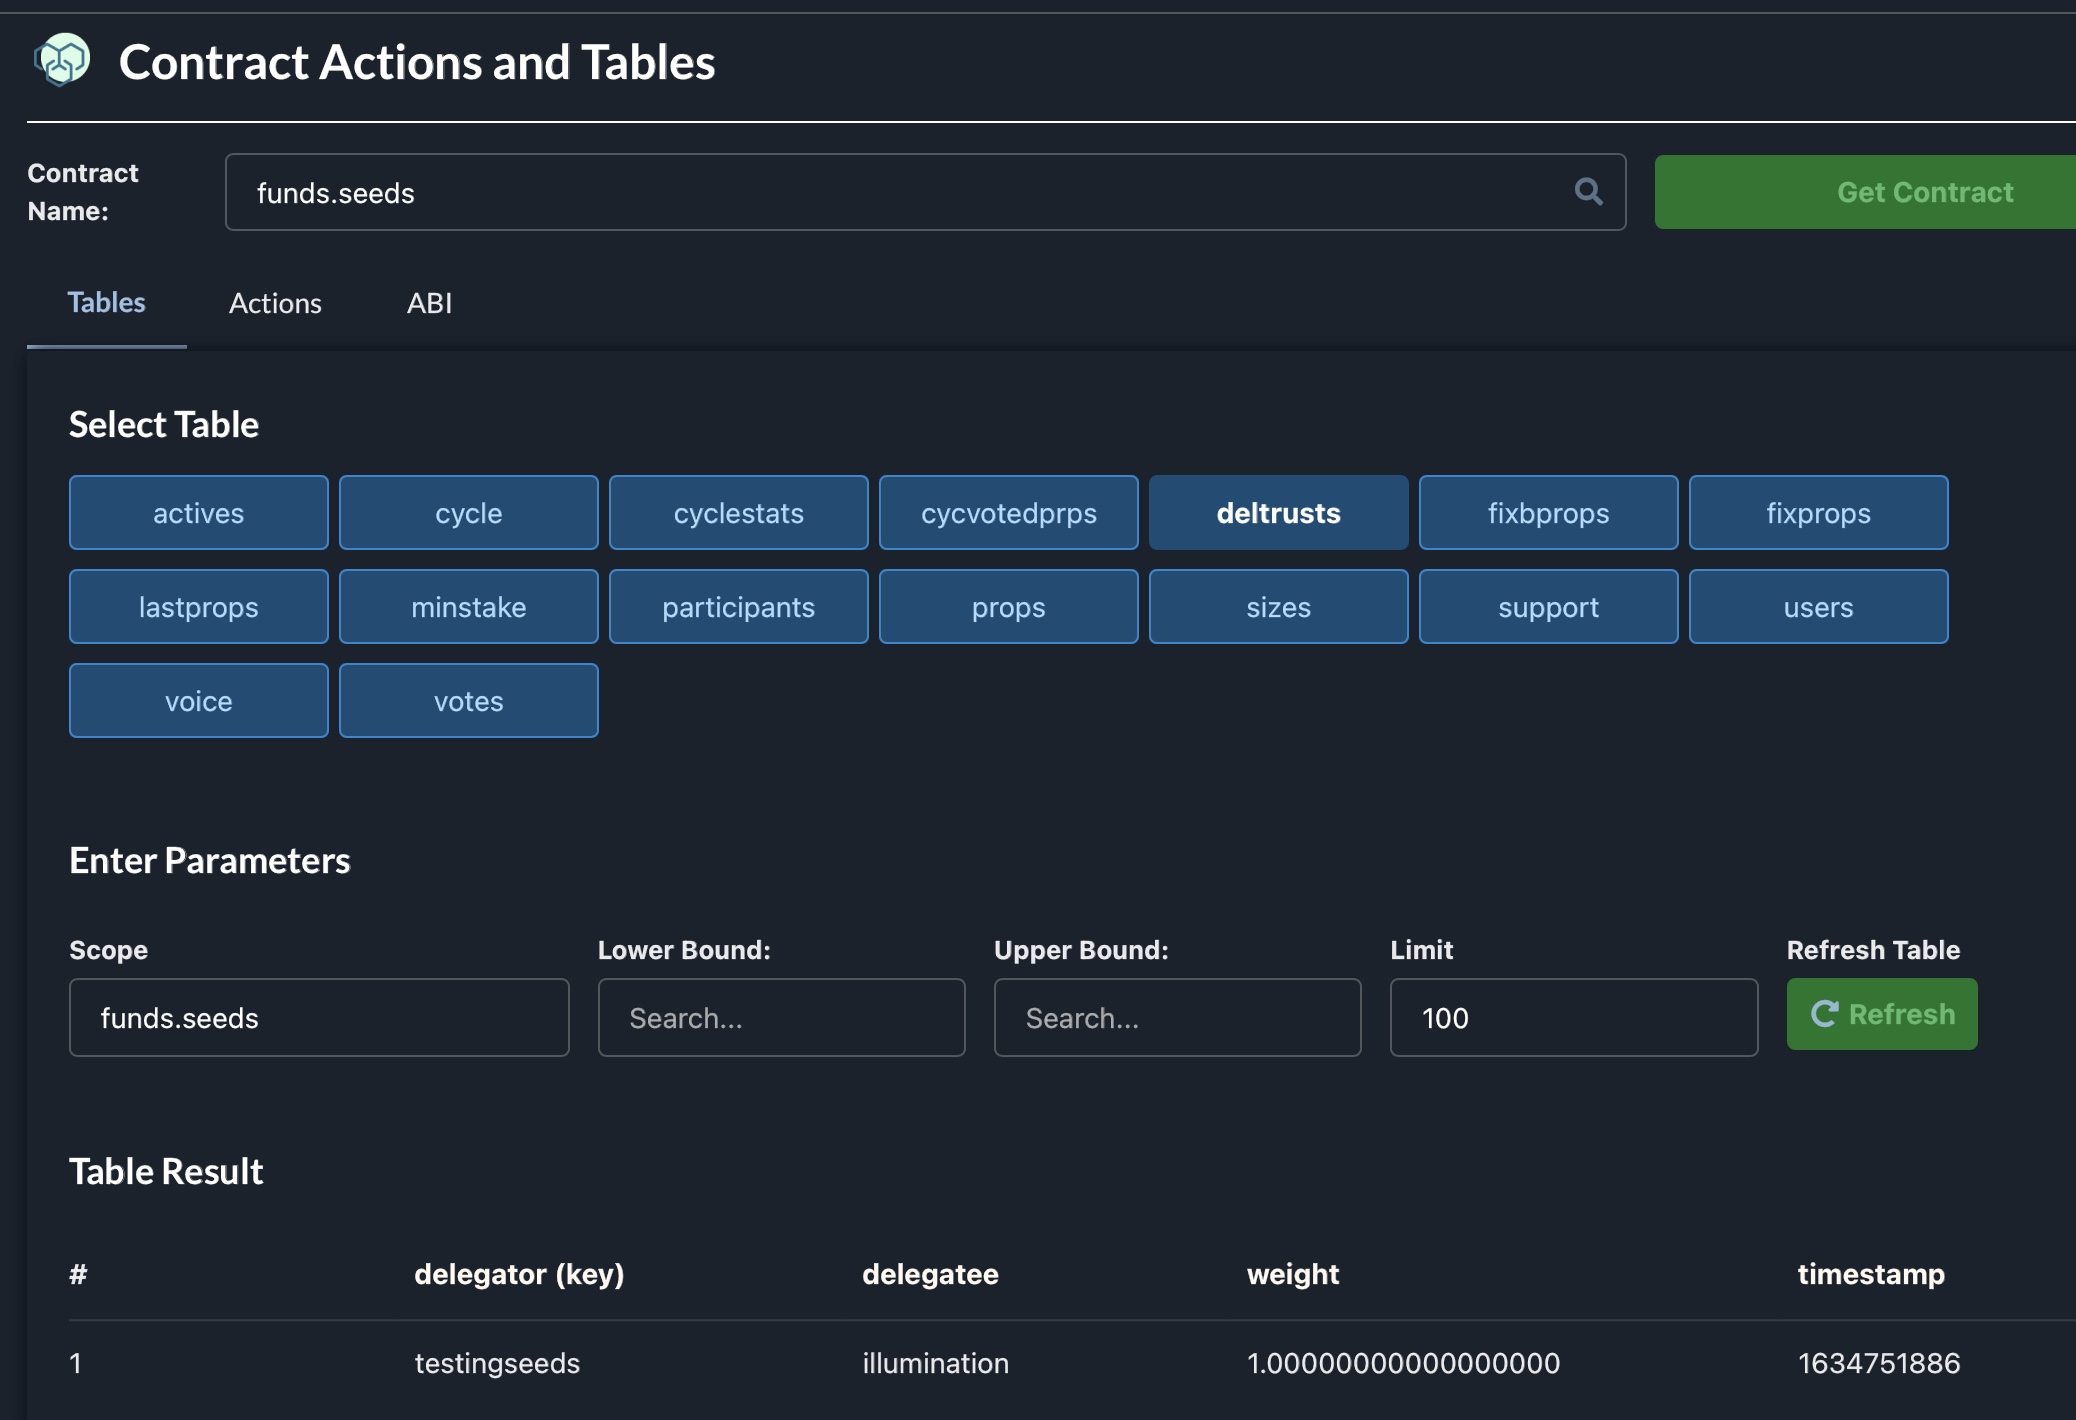Switch to the Actions tab

pos(275,303)
